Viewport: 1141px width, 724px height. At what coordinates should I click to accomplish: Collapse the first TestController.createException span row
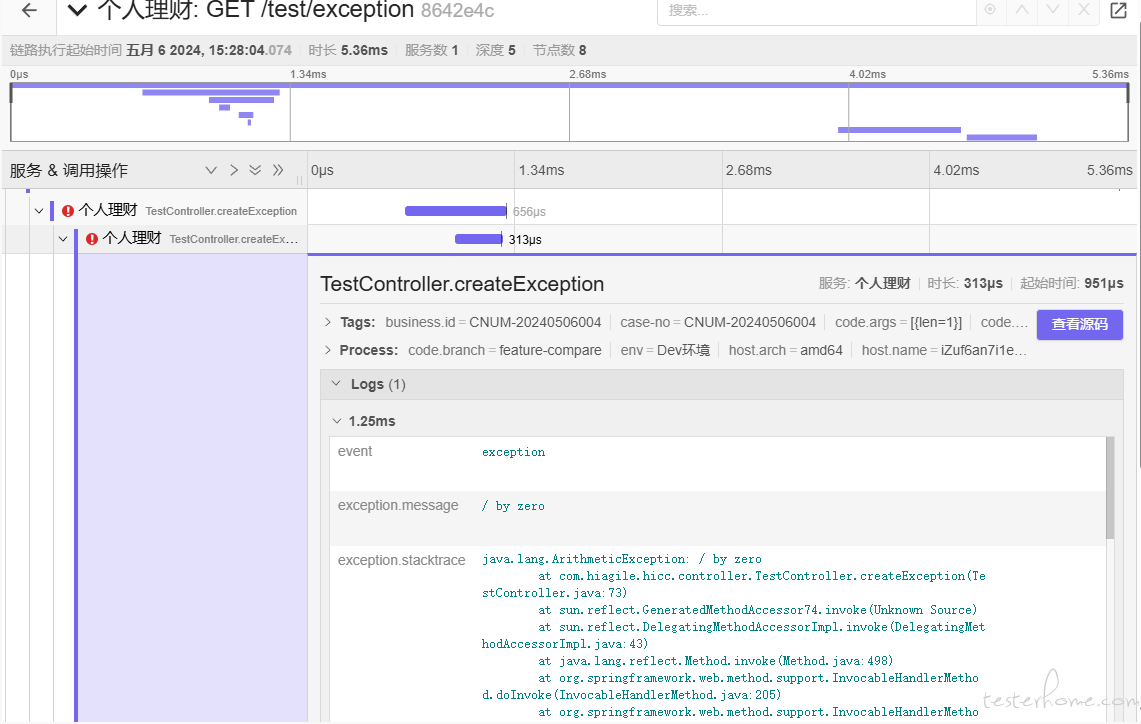39,211
